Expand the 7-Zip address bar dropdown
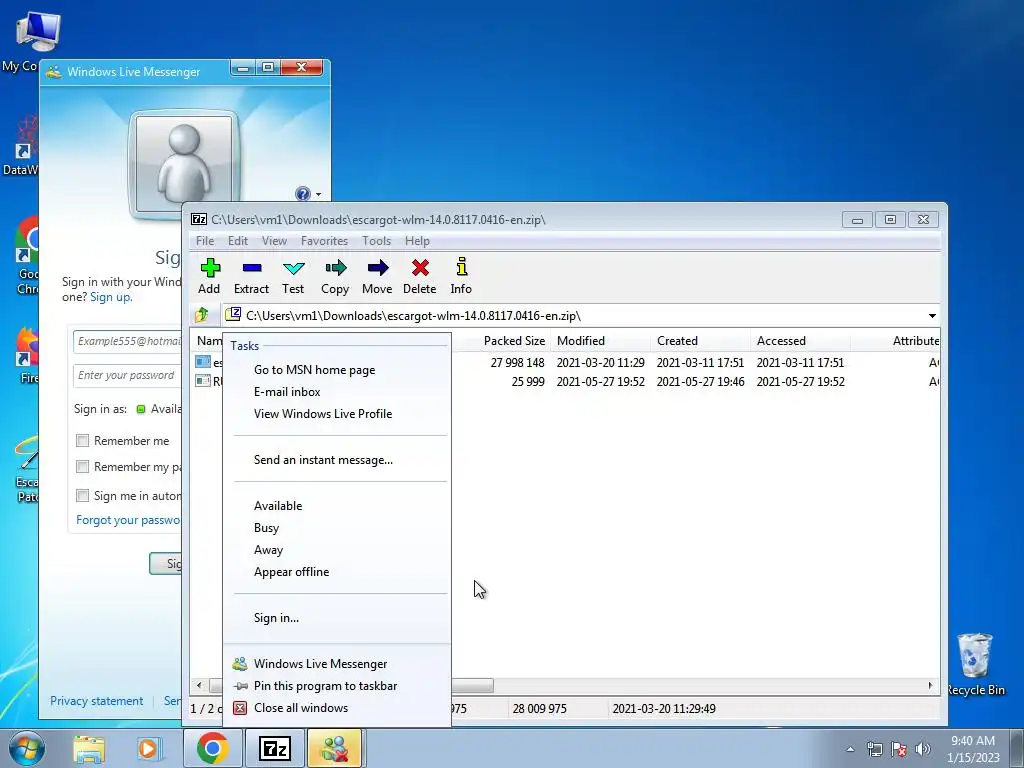Viewport: 1024px width, 768px height. 932,316
